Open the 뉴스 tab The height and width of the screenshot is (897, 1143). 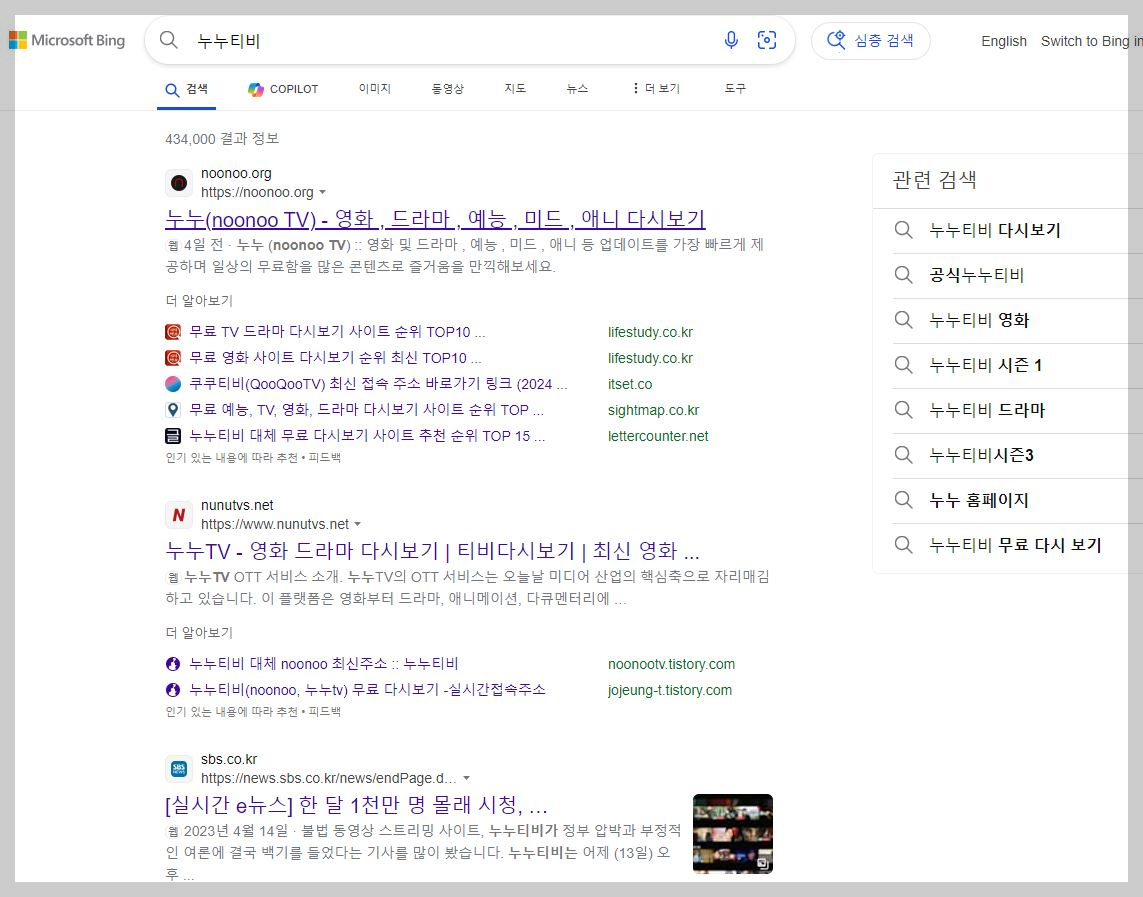pyautogui.click(x=577, y=89)
